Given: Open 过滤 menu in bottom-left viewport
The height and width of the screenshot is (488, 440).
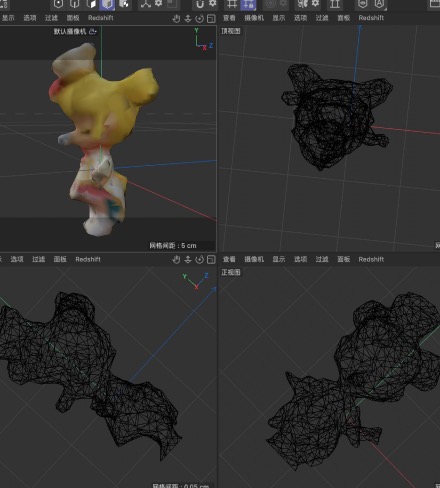Looking at the screenshot, I should 39,259.
